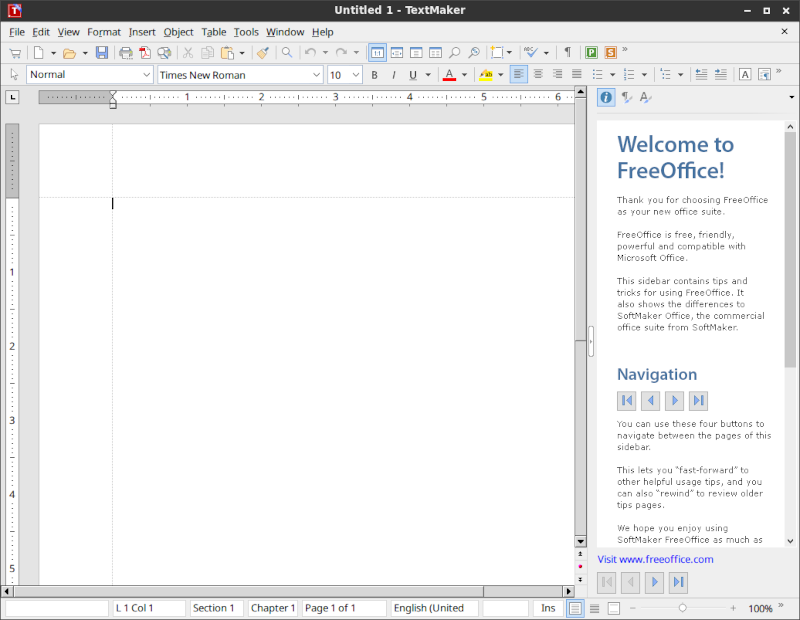Launch PlanMaker with the green P icon
Viewport: 800px width, 620px height.
[591, 53]
